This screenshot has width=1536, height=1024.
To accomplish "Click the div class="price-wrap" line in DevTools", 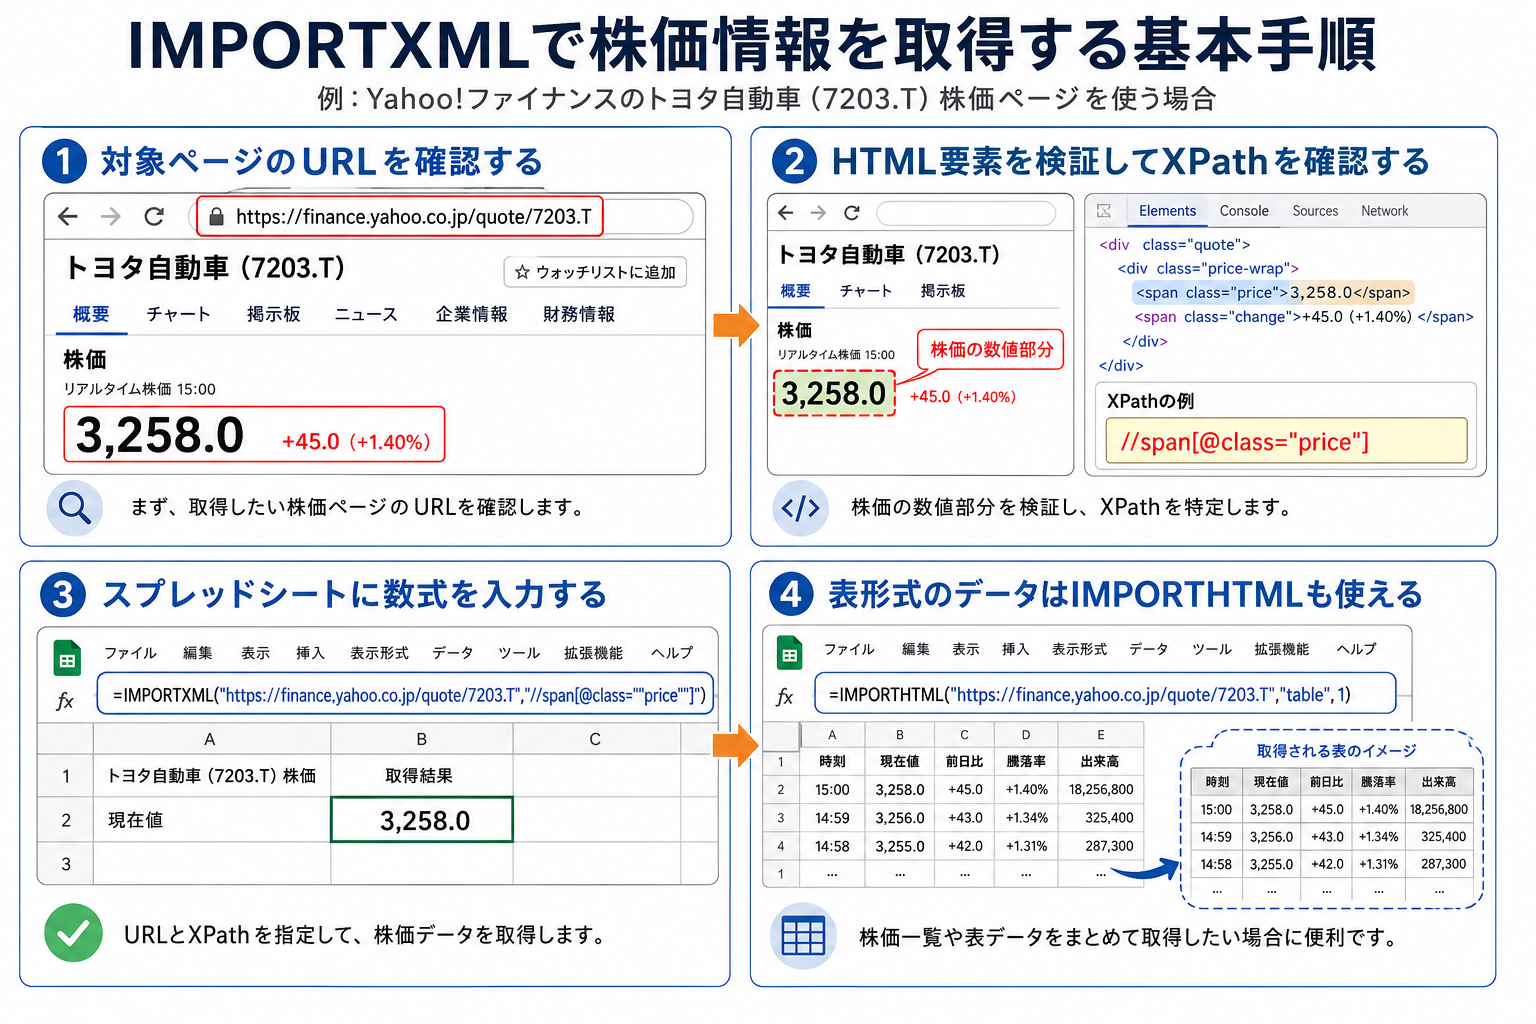I will click(x=1208, y=268).
